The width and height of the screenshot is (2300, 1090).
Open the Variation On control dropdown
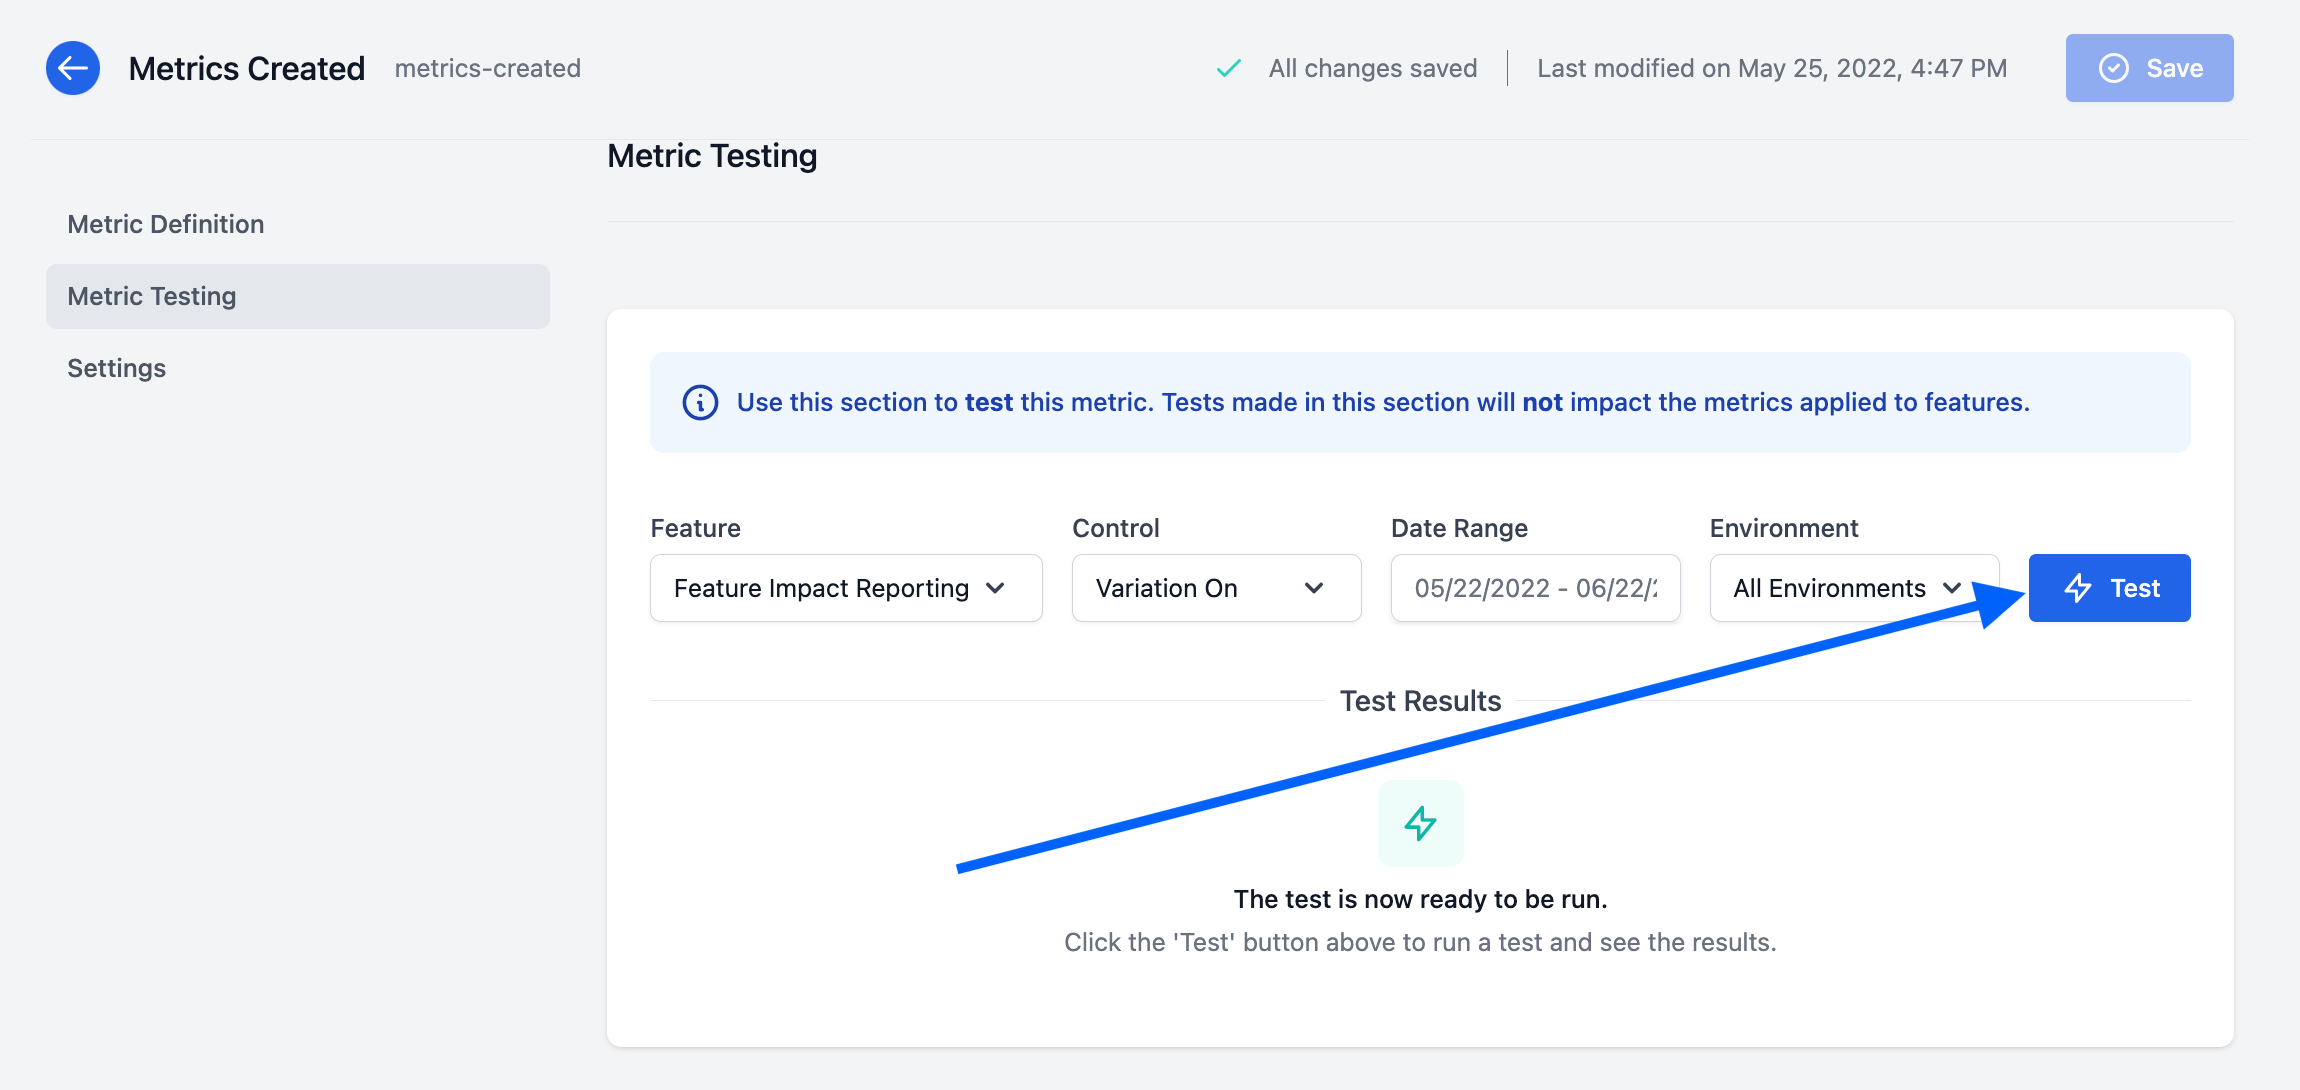click(x=1216, y=588)
